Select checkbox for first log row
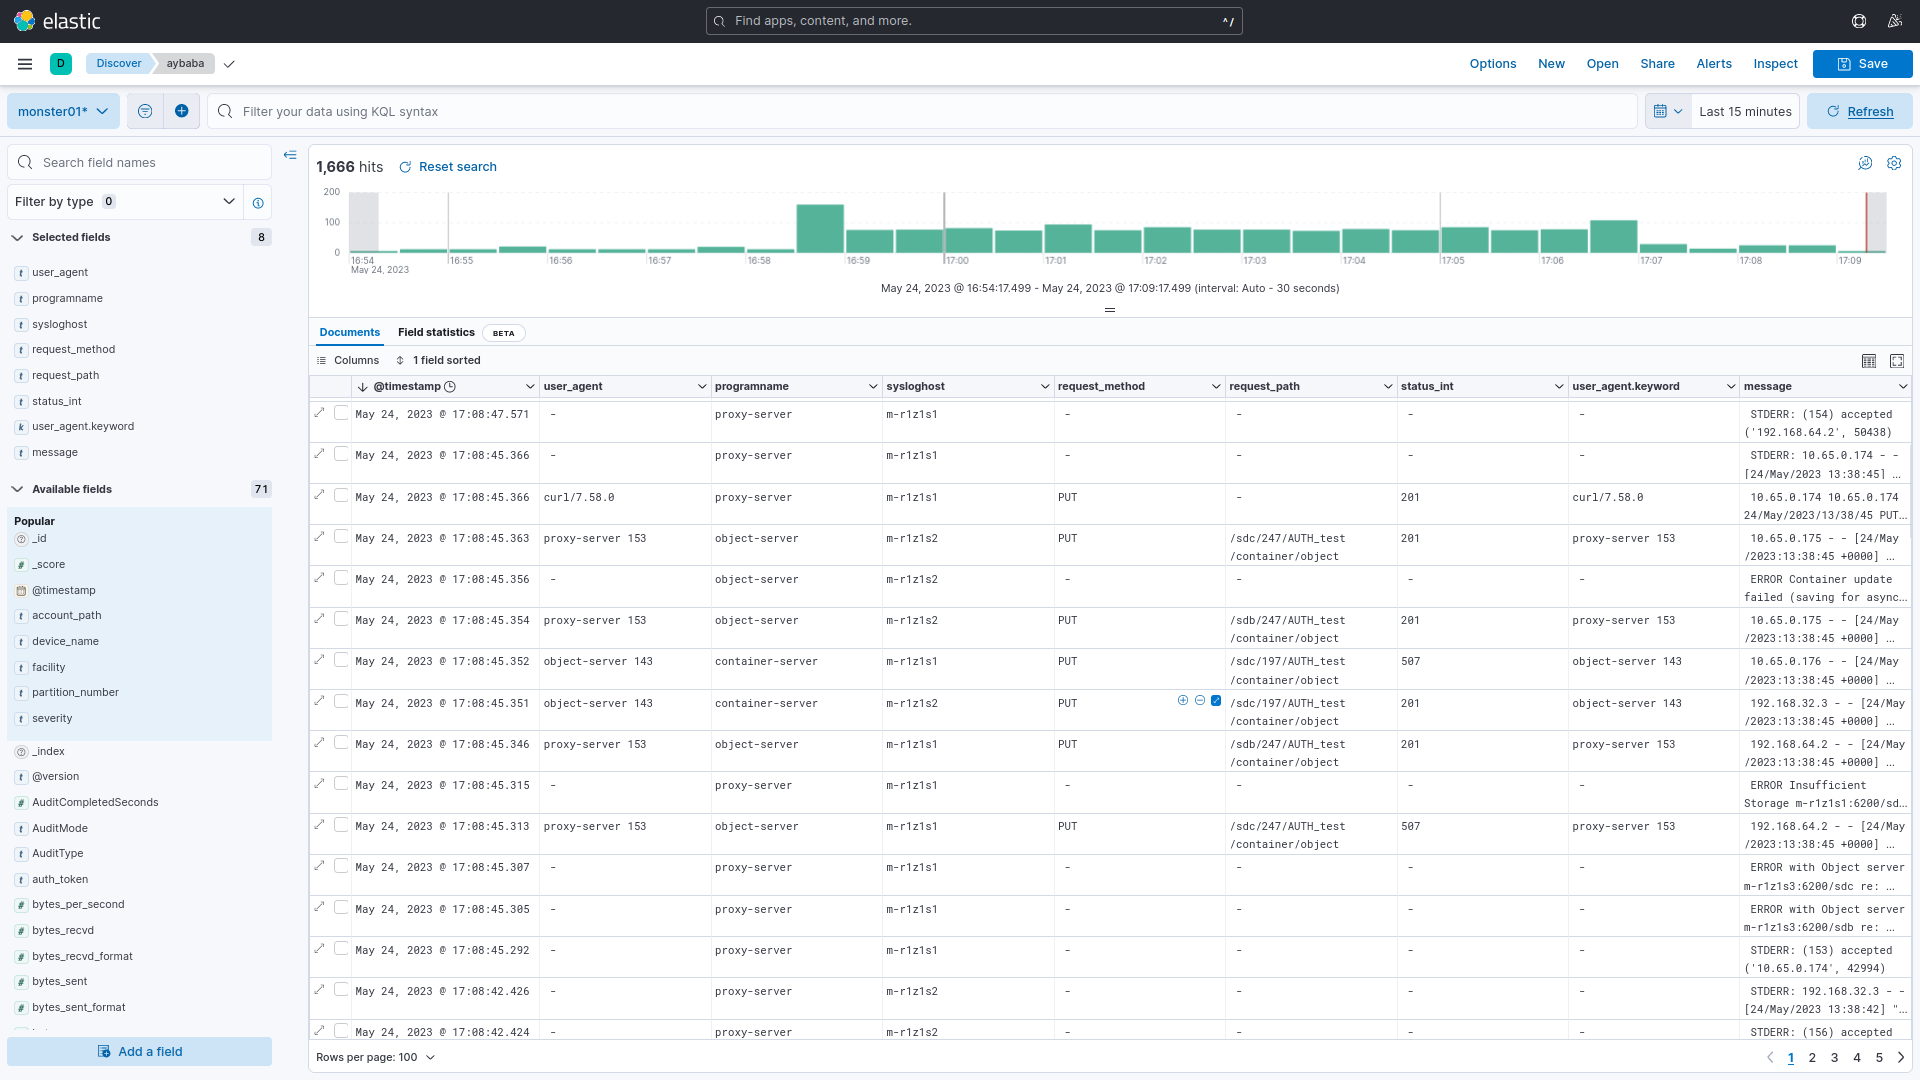The height and width of the screenshot is (1080, 1920). 341,413
